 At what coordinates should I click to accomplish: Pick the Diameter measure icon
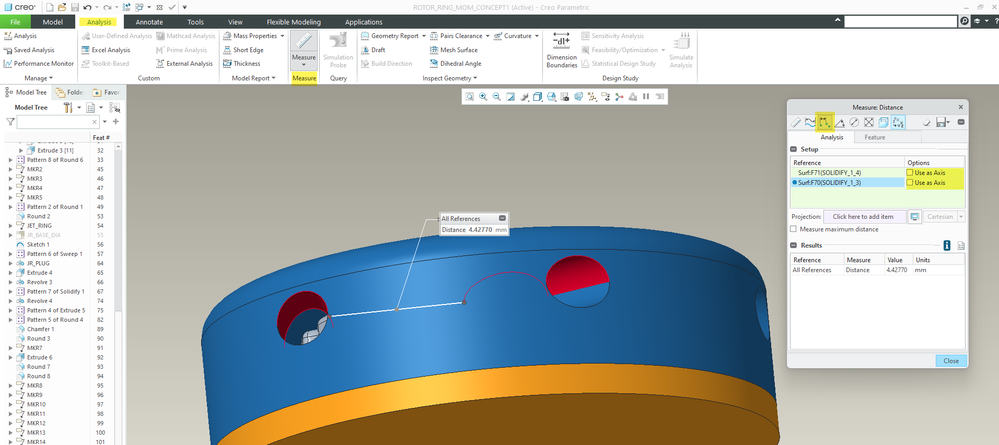854,122
